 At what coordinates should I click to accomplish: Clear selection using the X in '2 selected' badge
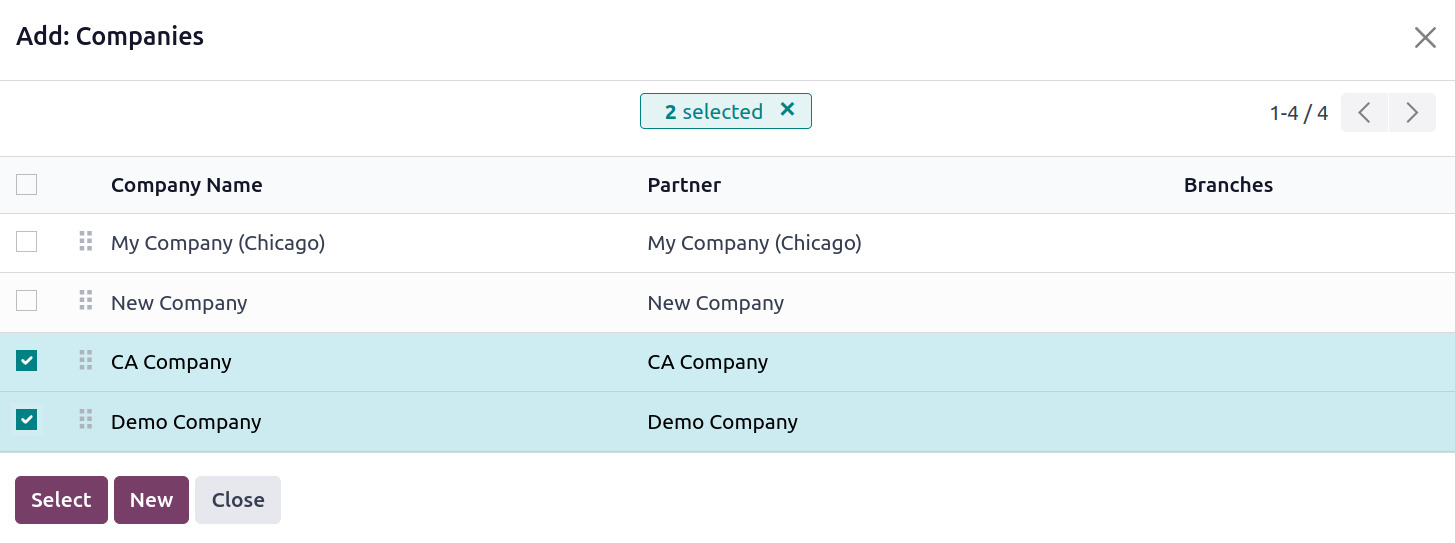787,110
